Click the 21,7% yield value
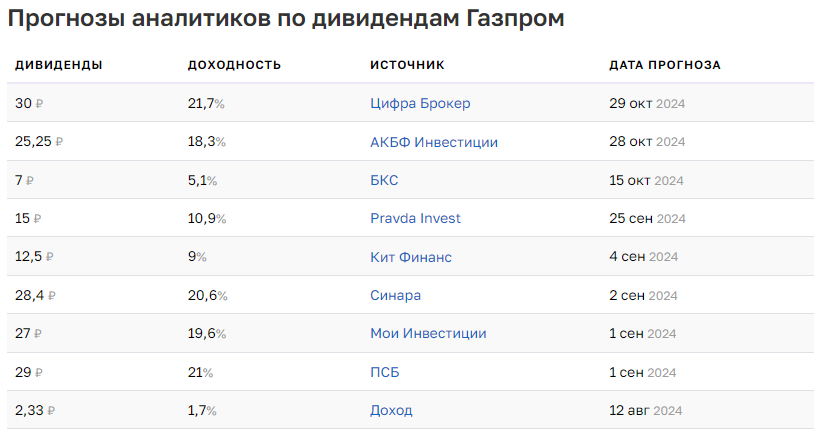This screenshot has width=831, height=441. click(x=206, y=104)
